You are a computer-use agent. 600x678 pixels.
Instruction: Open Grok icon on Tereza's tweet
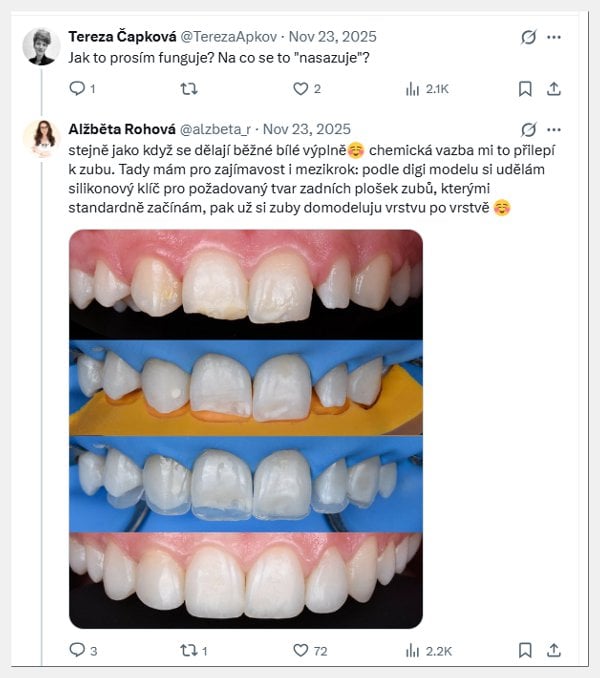coord(529,37)
